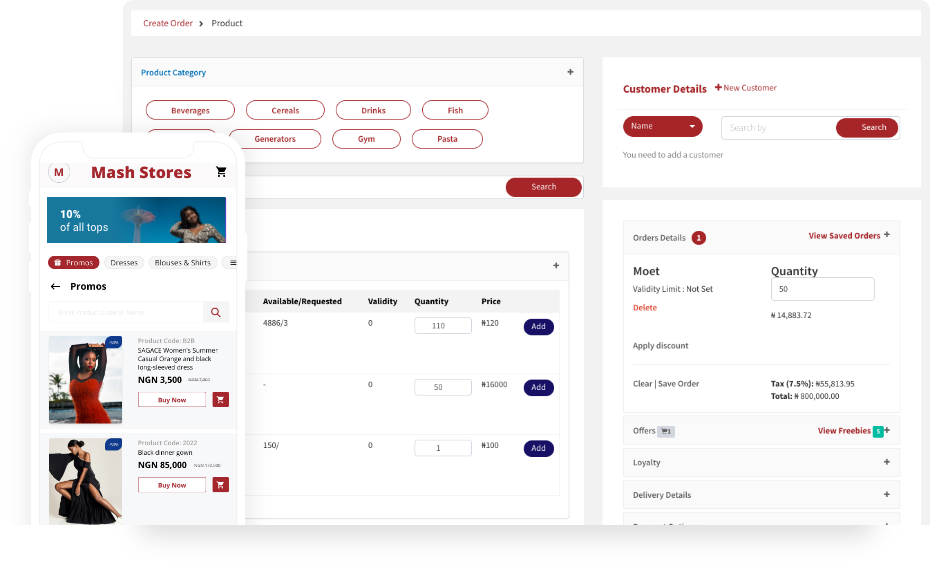Image resolution: width=930 pixels, height=576 pixels.
Task: Add the ₦100 product to the order
Action: pos(539,448)
